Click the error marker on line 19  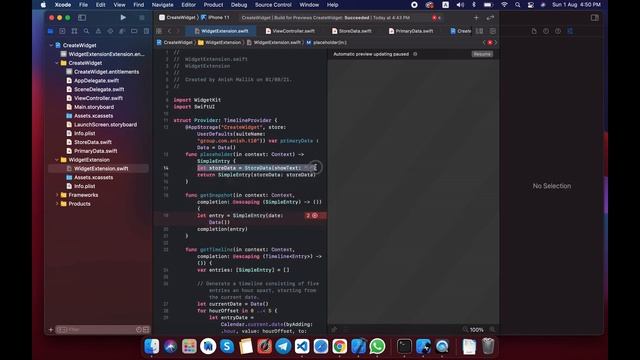(x=312, y=216)
